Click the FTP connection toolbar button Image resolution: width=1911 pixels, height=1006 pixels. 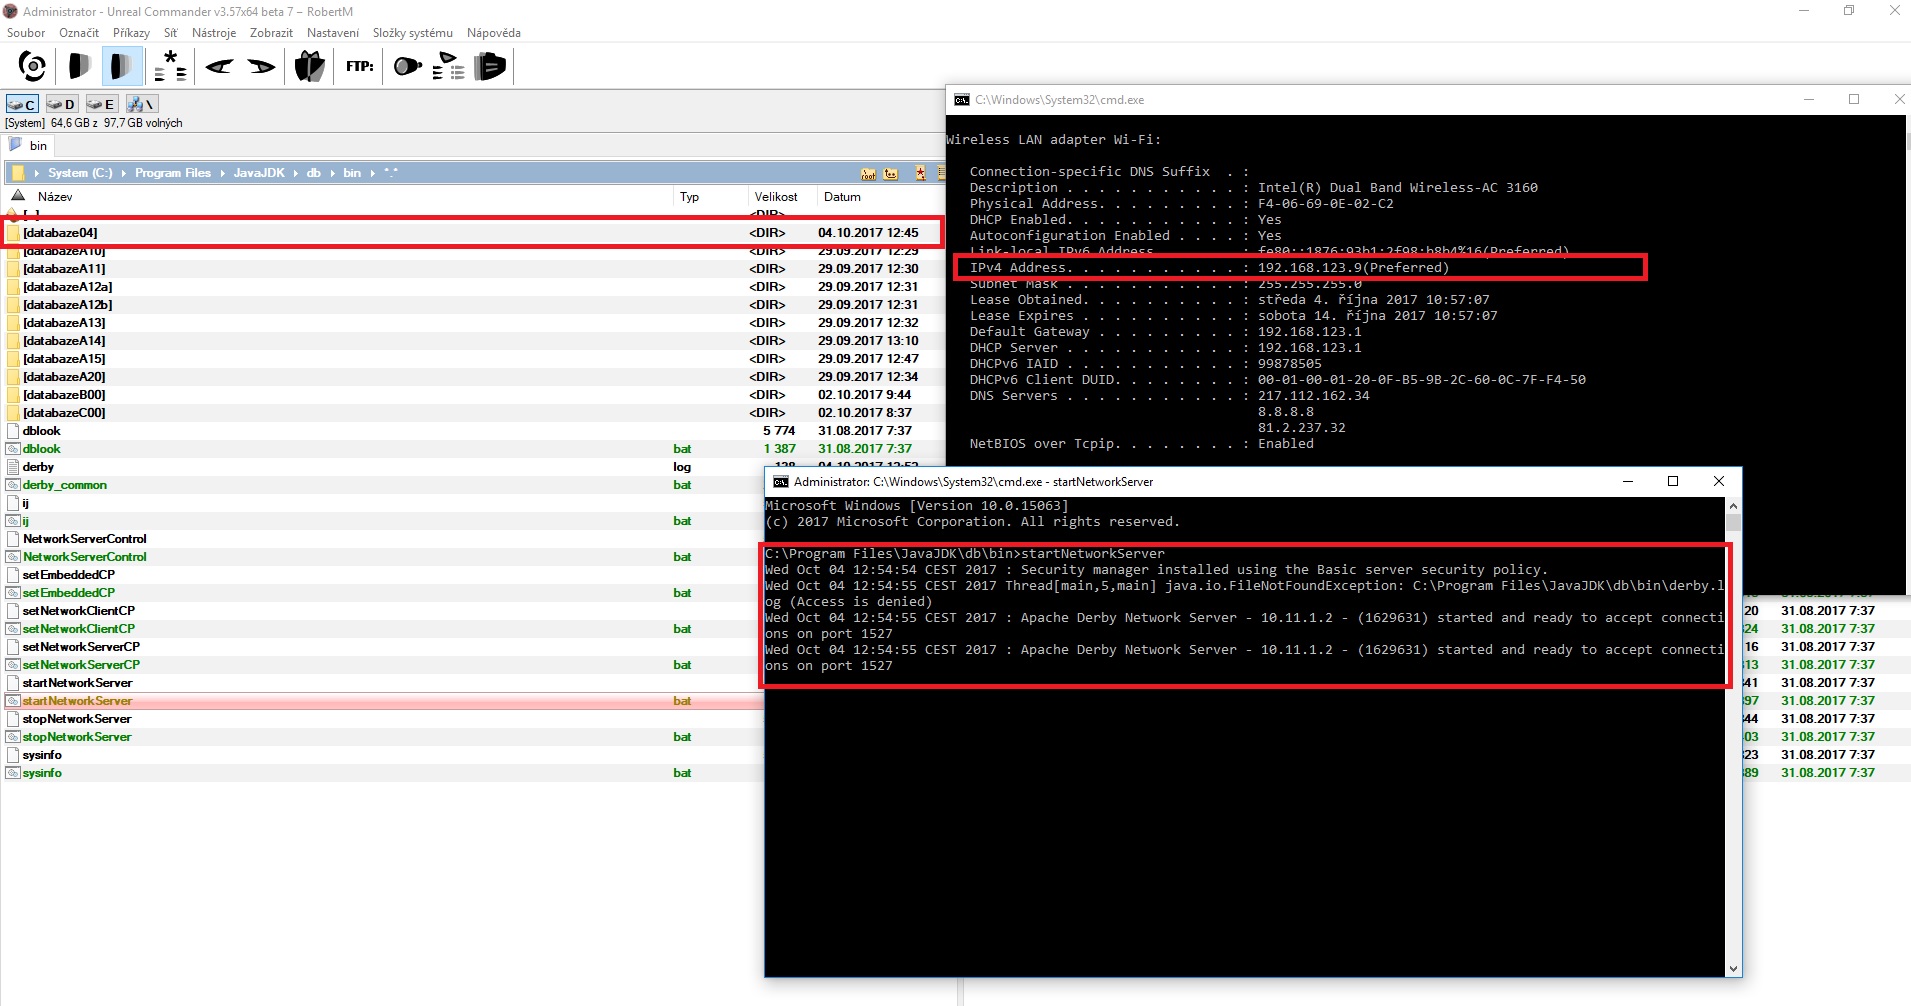[x=359, y=67]
